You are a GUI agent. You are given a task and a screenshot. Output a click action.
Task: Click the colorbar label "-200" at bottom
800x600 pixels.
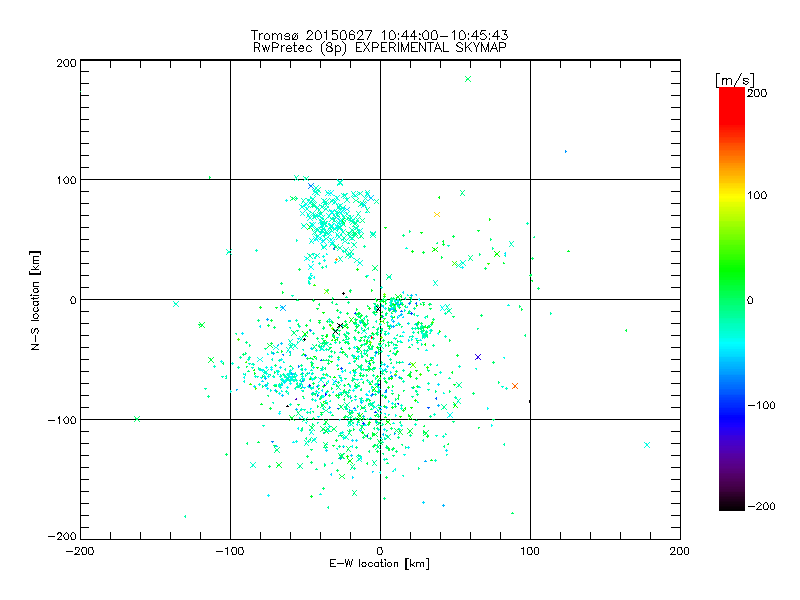(x=761, y=506)
